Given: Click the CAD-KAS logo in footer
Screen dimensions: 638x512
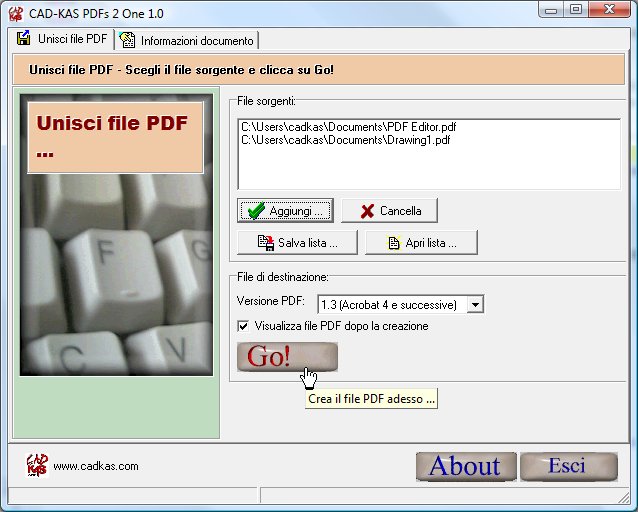Looking at the screenshot, I should (36, 465).
